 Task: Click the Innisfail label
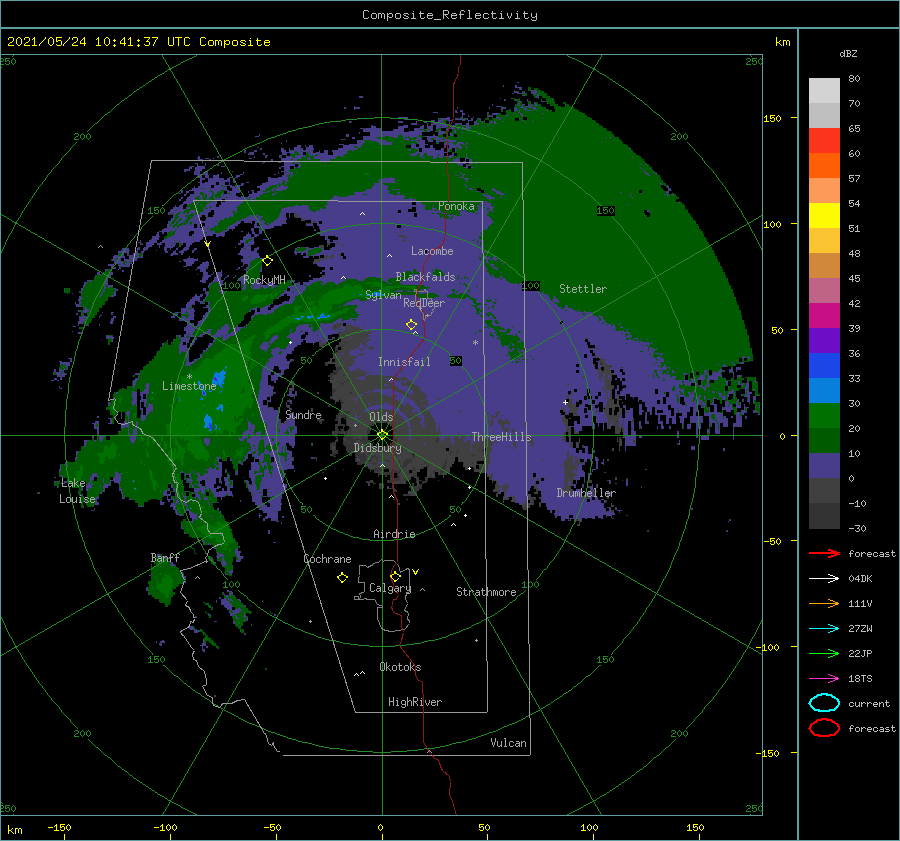[404, 362]
